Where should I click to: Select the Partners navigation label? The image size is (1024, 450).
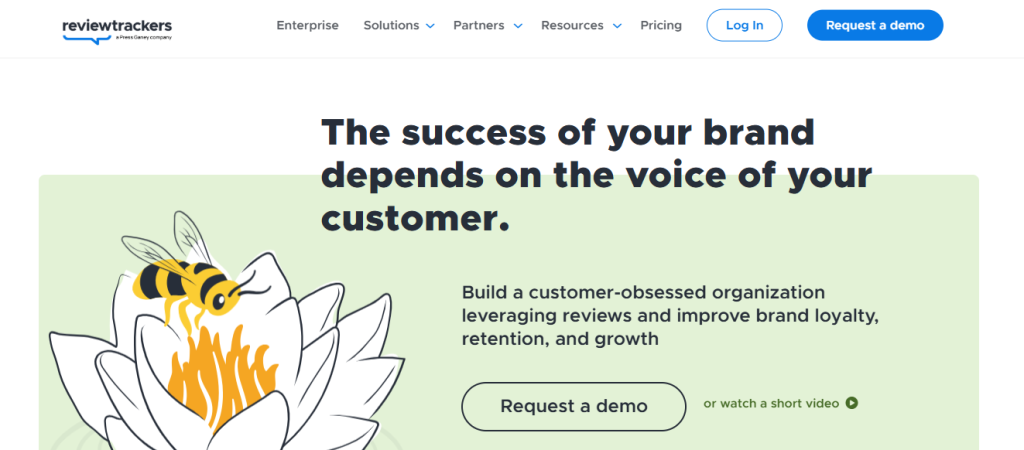pos(479,25)
